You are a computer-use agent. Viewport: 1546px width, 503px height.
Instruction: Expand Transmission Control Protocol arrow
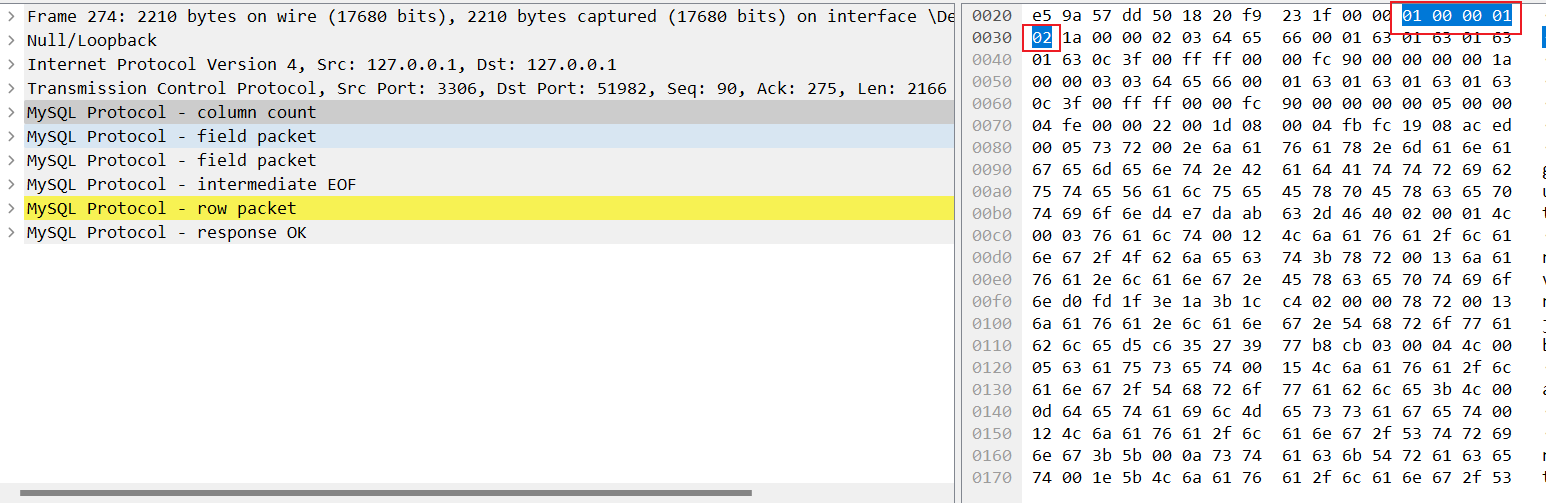[x=10, y=89]
